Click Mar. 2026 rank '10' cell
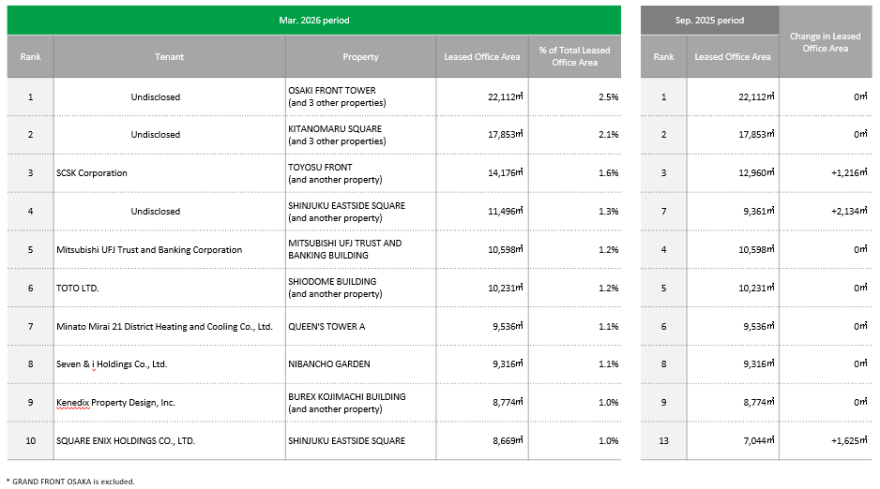This screenshot has height=489, width=880. click(x=30, y=441)
